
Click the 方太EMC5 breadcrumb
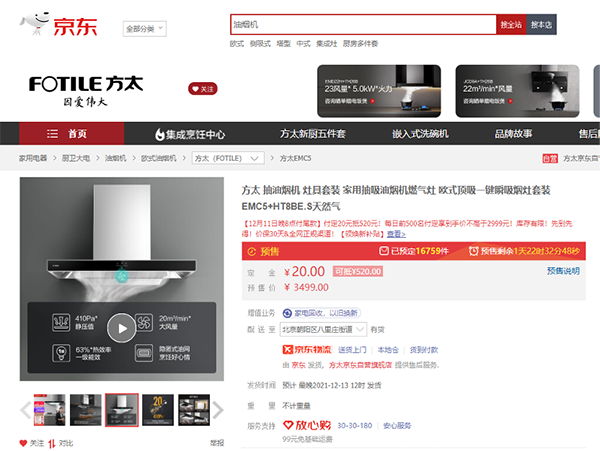pyautogui.click(x=295, y=158)
